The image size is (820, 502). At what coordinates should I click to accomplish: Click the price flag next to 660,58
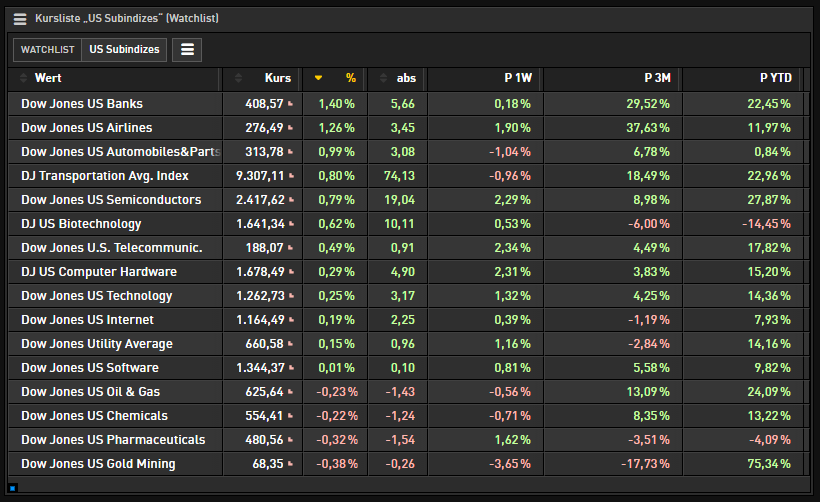click(290, 345)
